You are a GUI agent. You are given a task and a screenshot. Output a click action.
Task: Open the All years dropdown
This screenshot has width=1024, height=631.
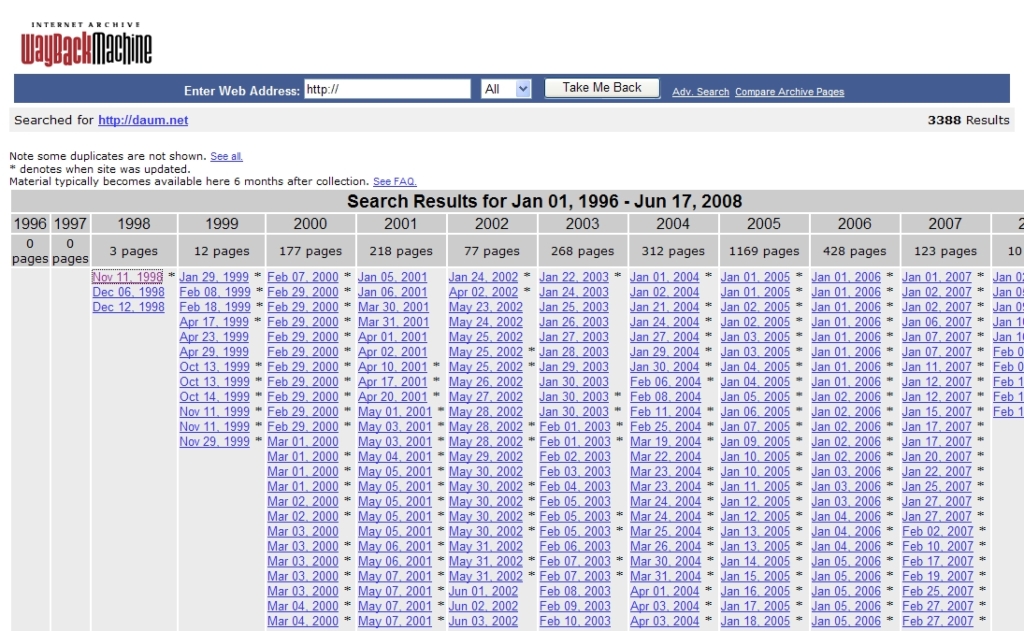(x=506, y=89)
